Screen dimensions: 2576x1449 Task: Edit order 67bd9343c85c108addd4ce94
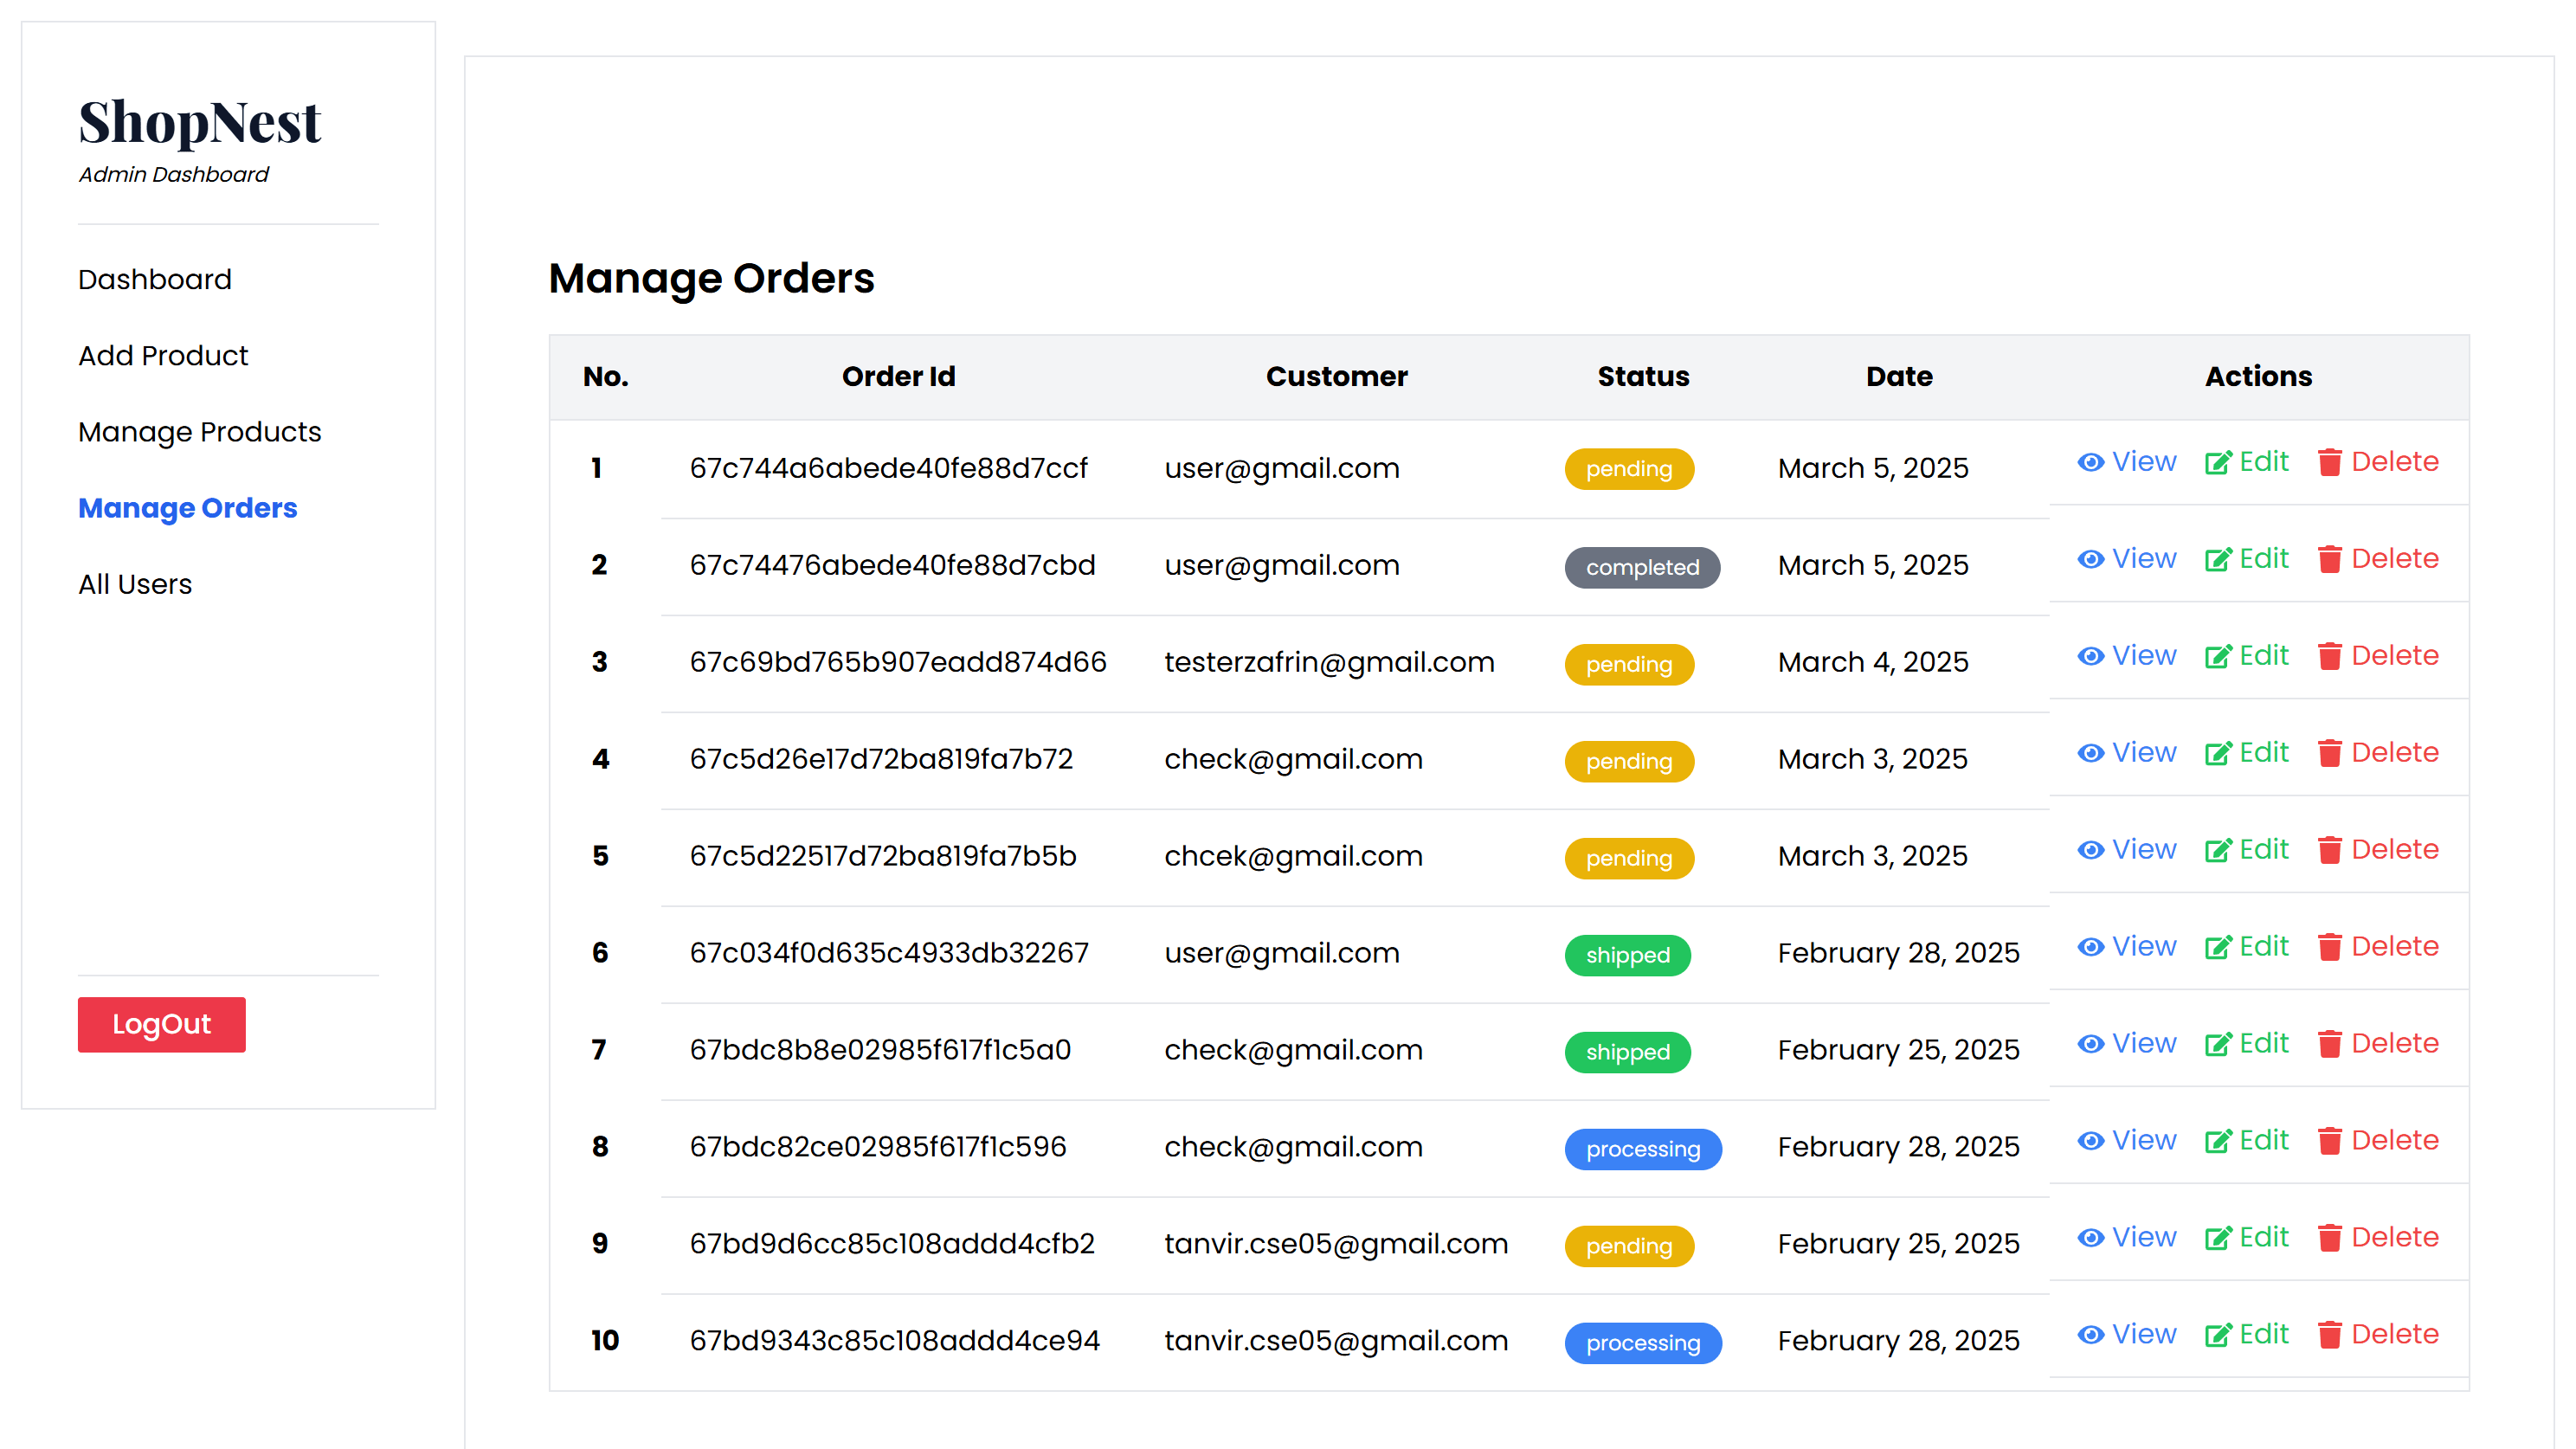(2246, 1335)
